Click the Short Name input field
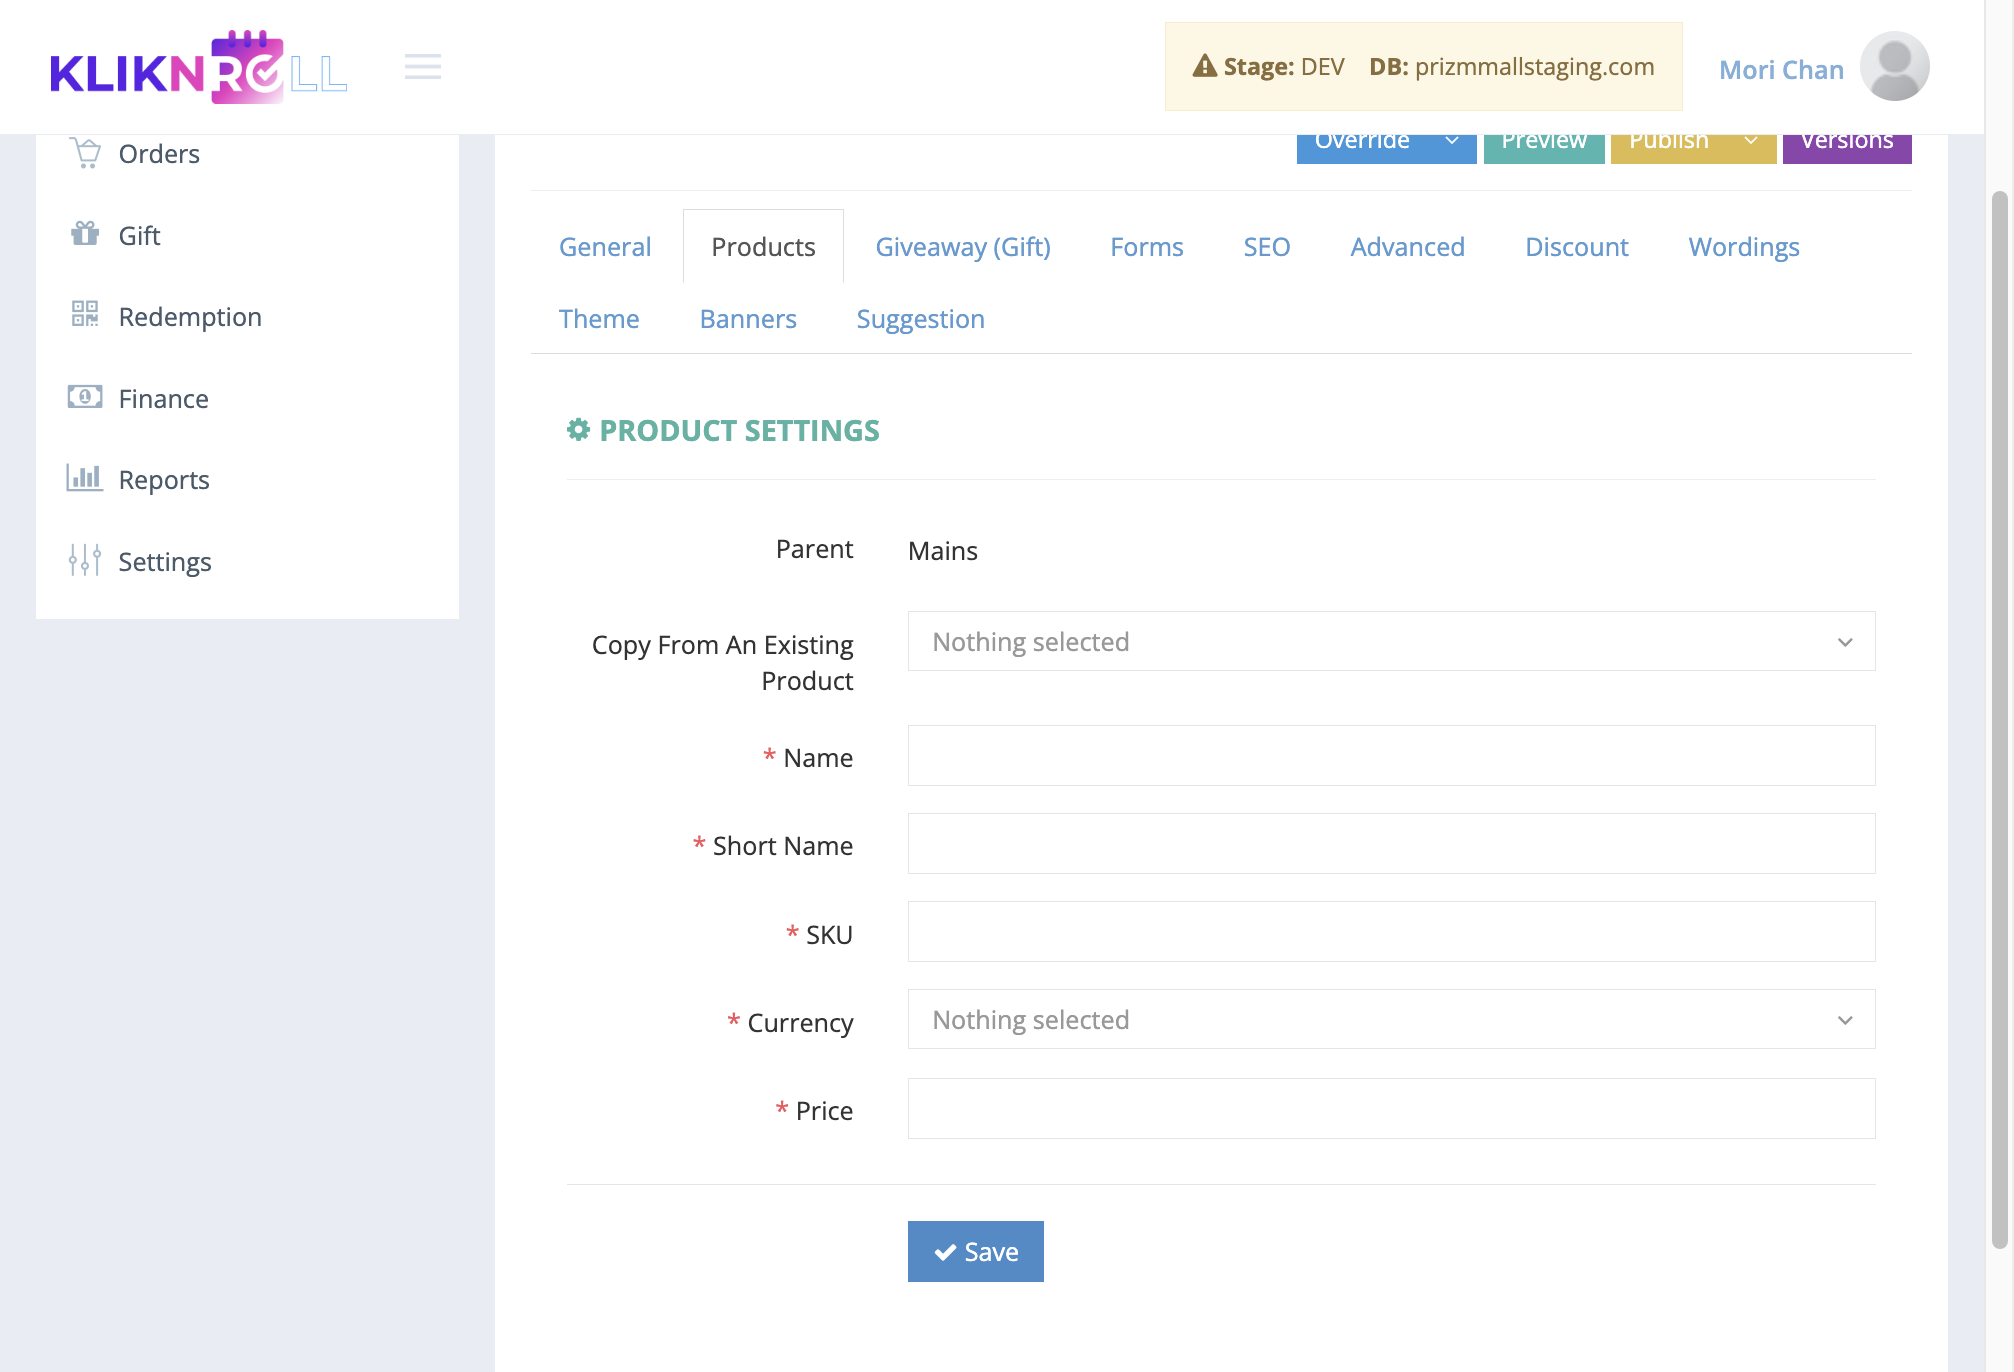2014x1372 pixels. click(1391, 843)
